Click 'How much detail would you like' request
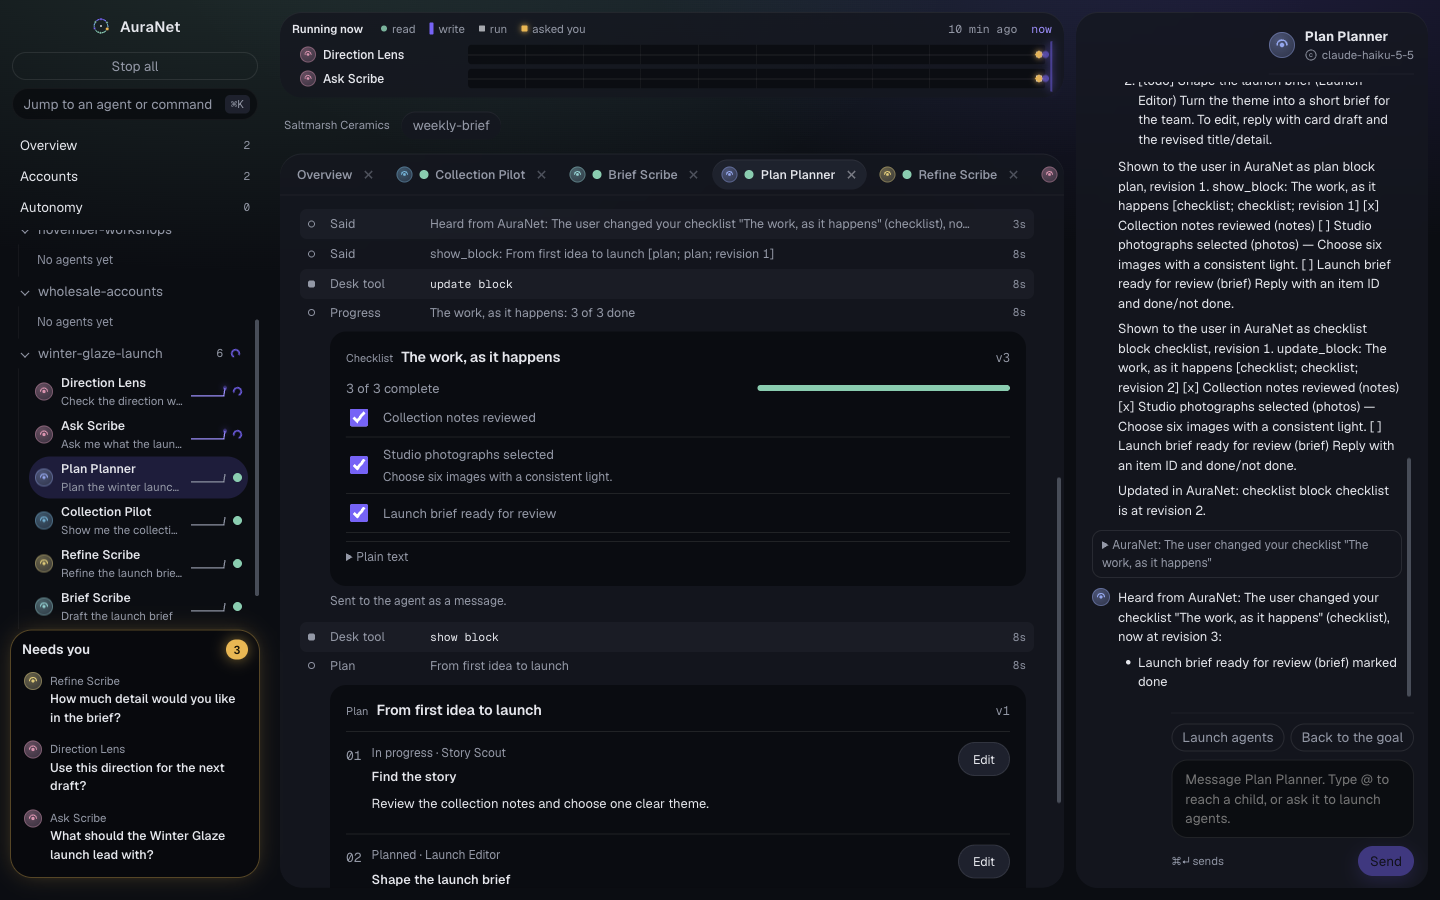 tap(143, 708)
